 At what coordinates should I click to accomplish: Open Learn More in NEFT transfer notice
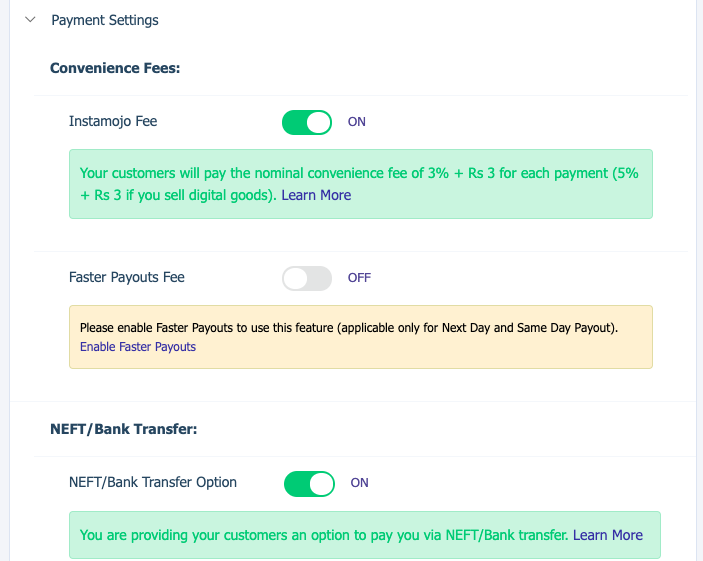pos(608,535)
